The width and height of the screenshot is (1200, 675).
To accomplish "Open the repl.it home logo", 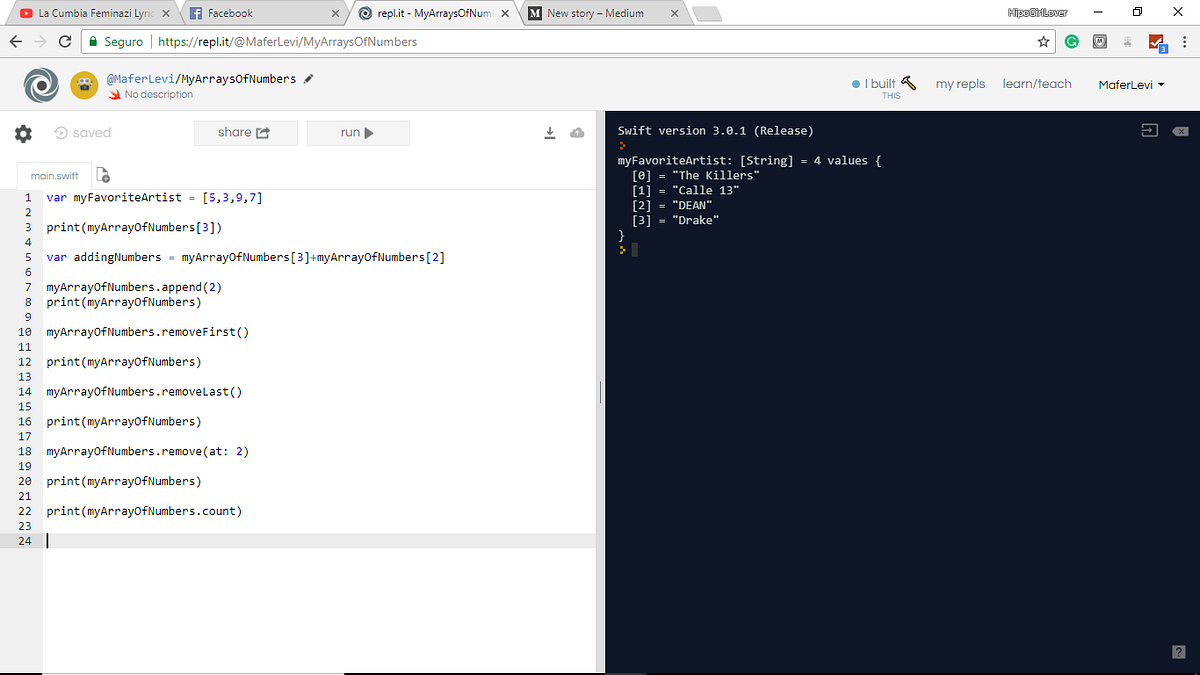I will pyautogui.click(x=41, y=86).
